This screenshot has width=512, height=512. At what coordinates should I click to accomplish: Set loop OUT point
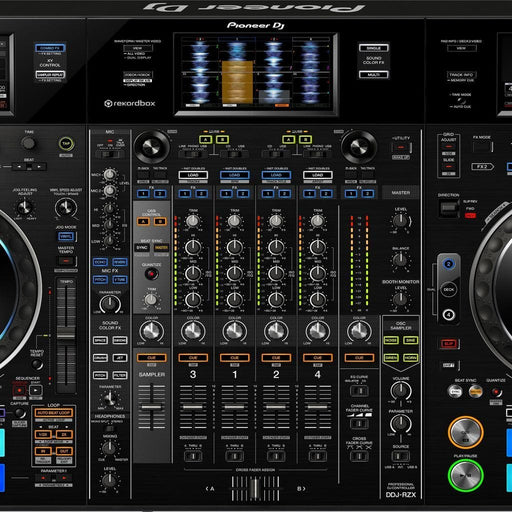click(64, 451)
